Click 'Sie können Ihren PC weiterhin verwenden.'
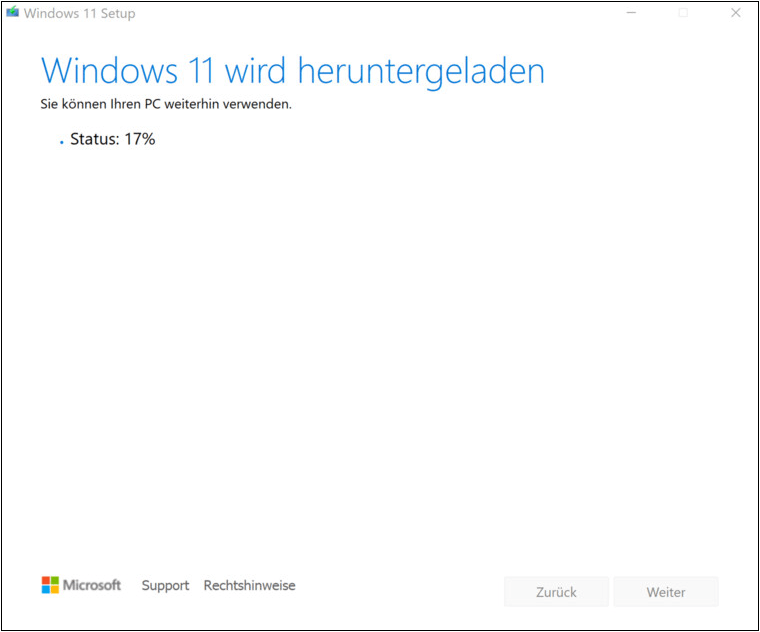 click(166, 104)
